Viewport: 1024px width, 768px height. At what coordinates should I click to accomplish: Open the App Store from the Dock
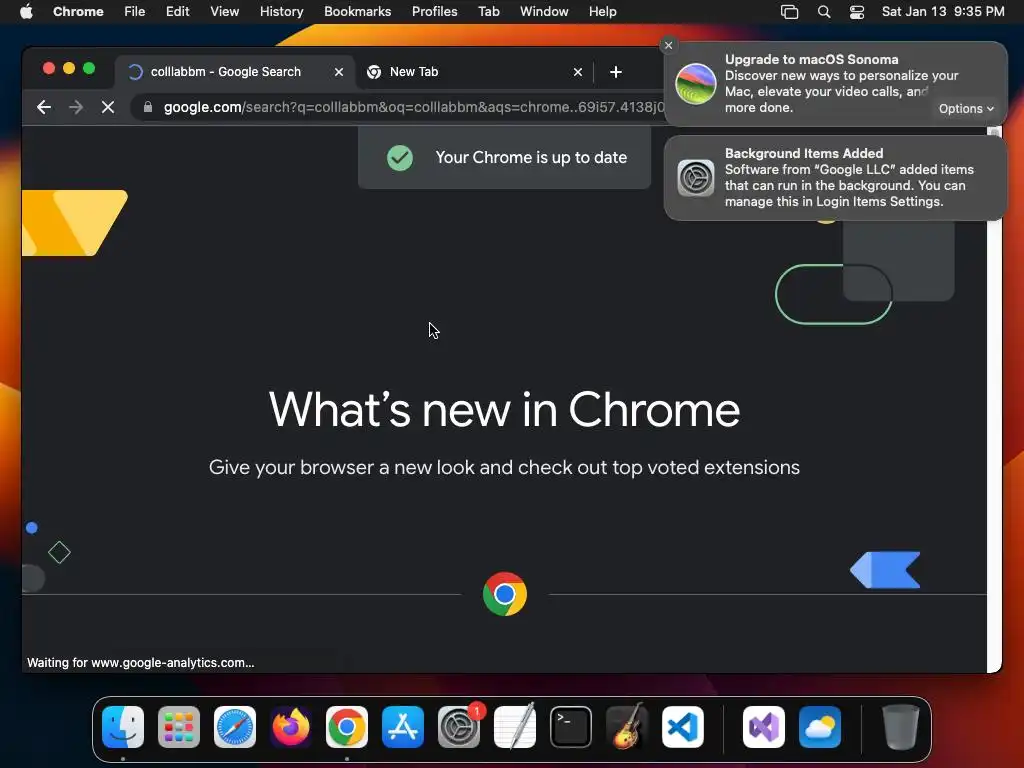403,727
